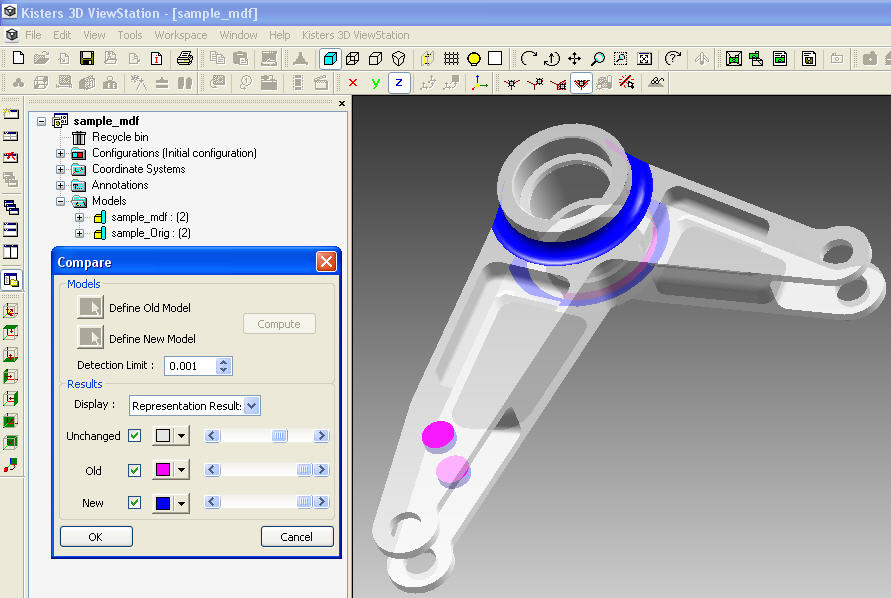Click Cancel in the Compare dialog
This screenshot has width=891, height=598.
[297, 537]
